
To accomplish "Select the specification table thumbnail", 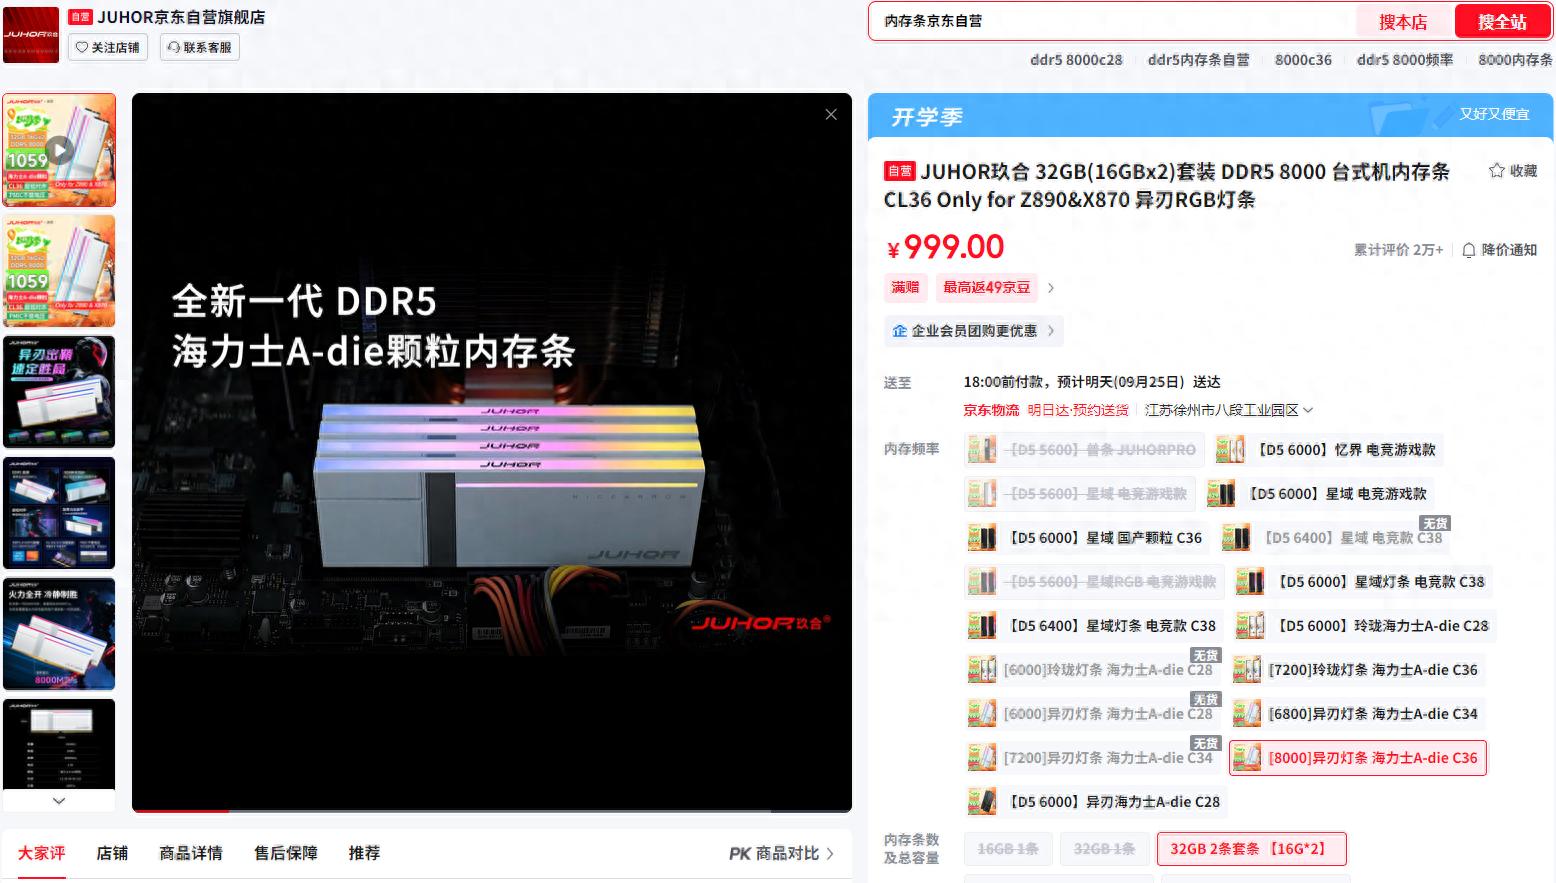I will click(60, 744).
